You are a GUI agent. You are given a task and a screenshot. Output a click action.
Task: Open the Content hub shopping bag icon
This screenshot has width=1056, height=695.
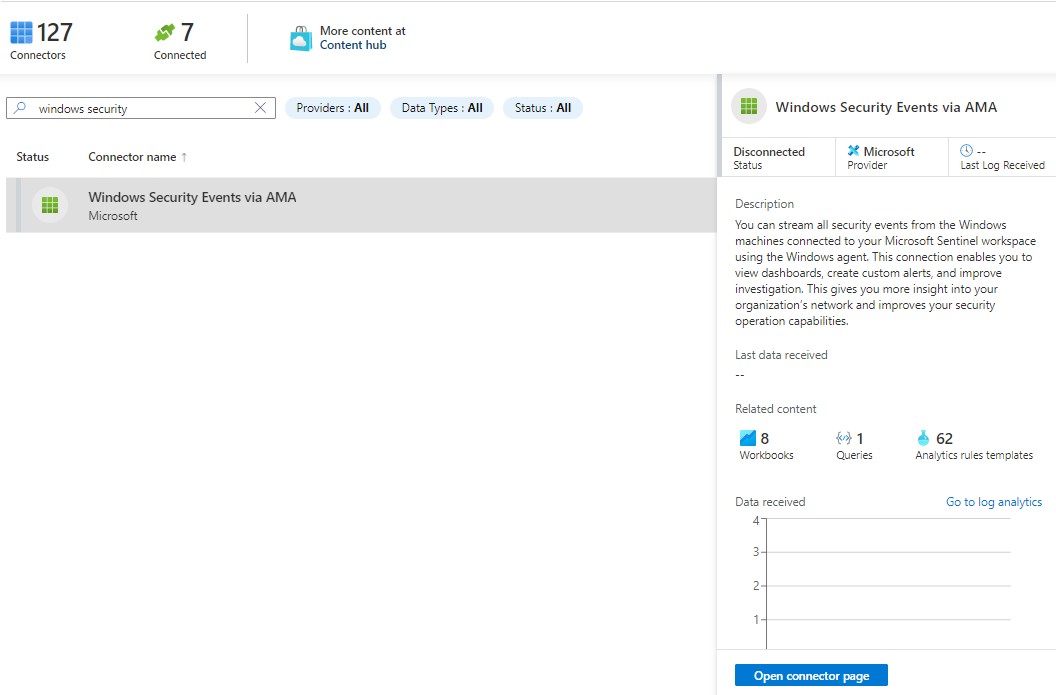301,38
